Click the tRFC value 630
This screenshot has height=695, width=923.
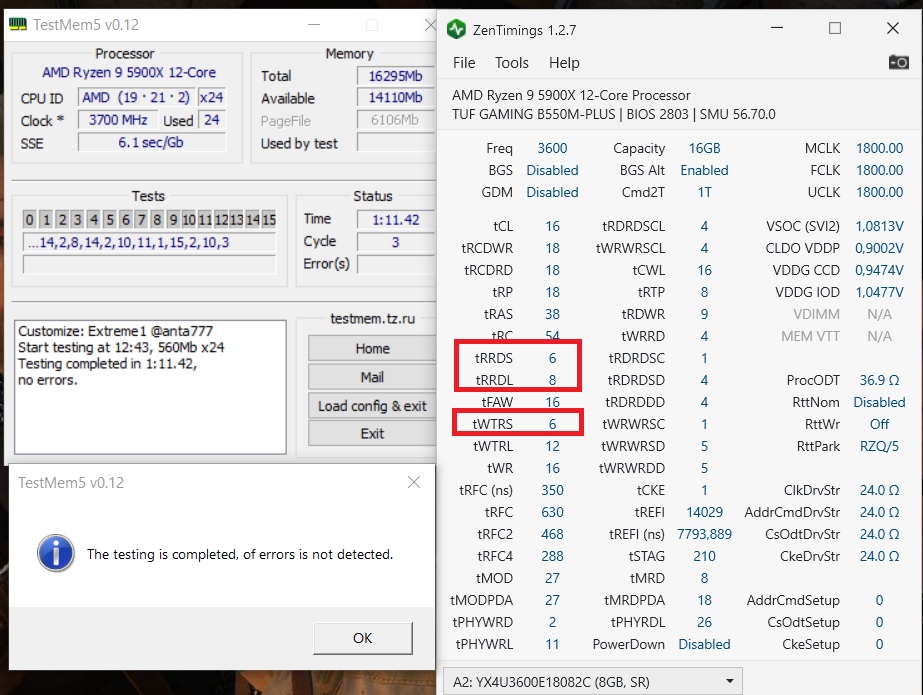tap(552, 512)
